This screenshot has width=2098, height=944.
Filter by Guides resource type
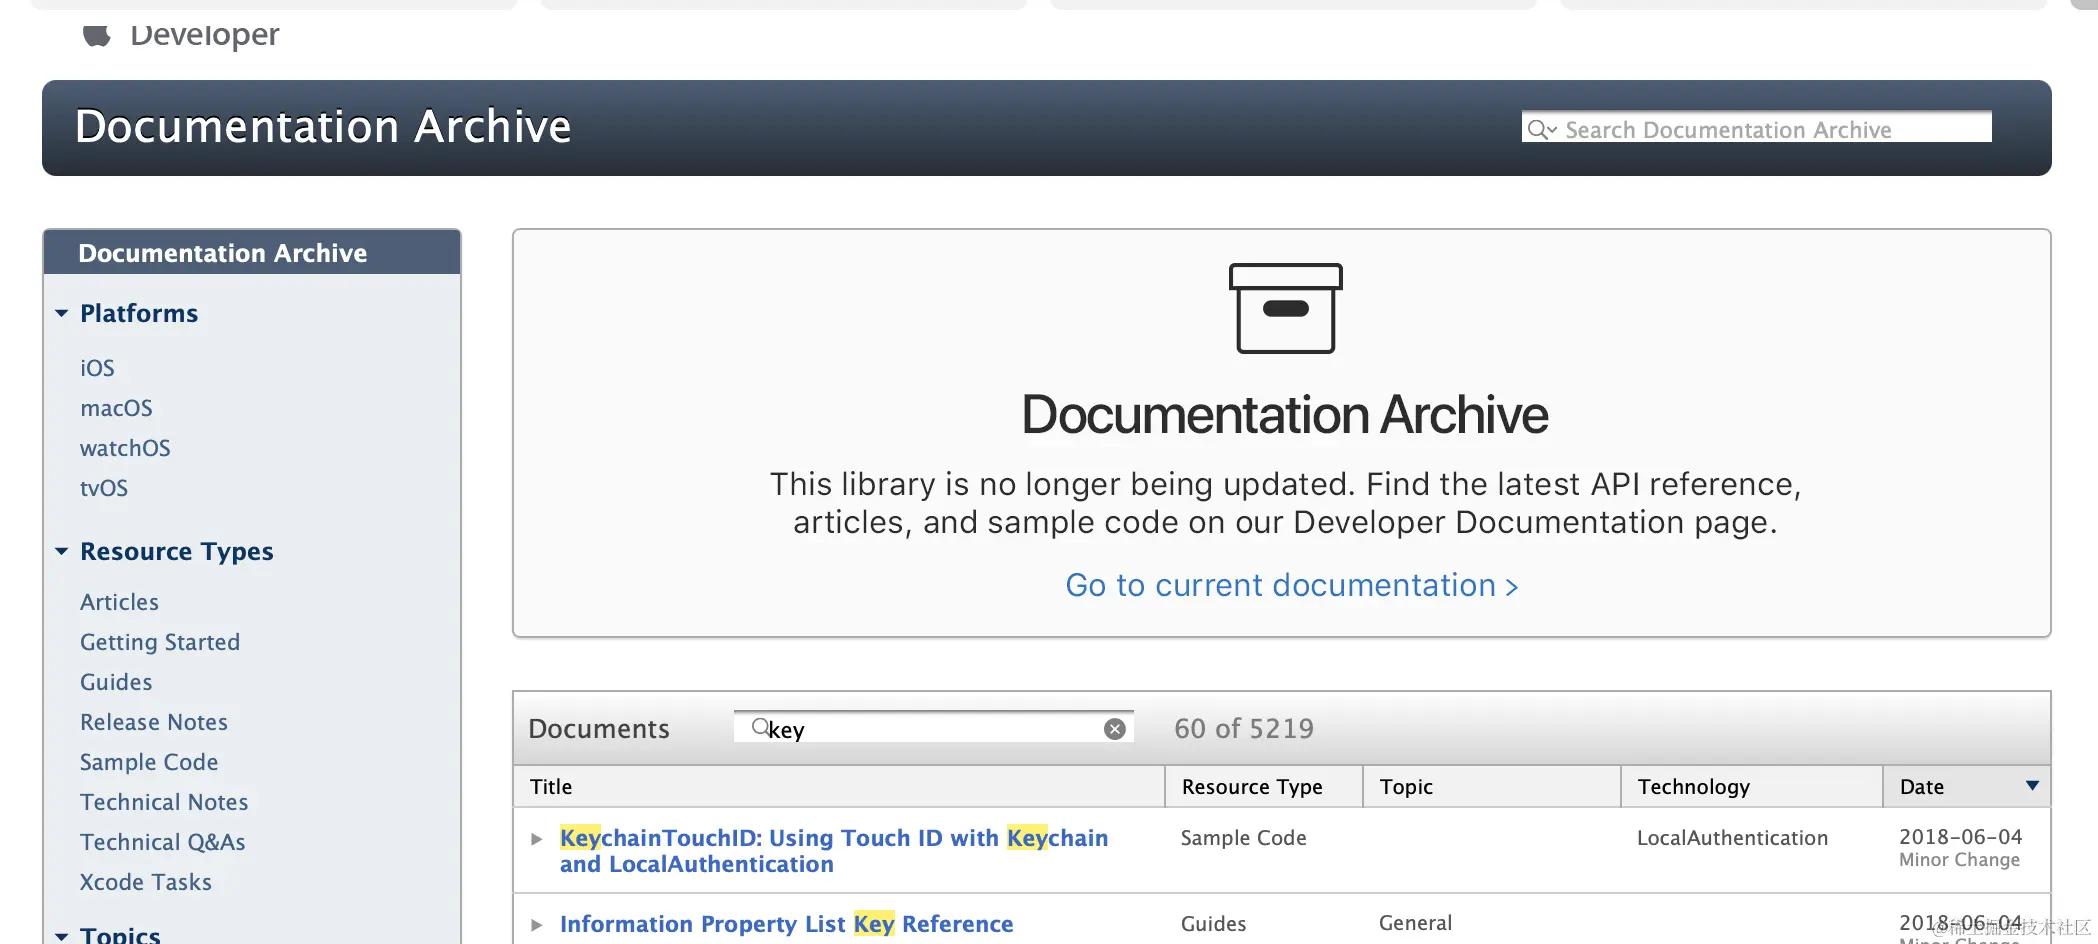pos(116,682)
